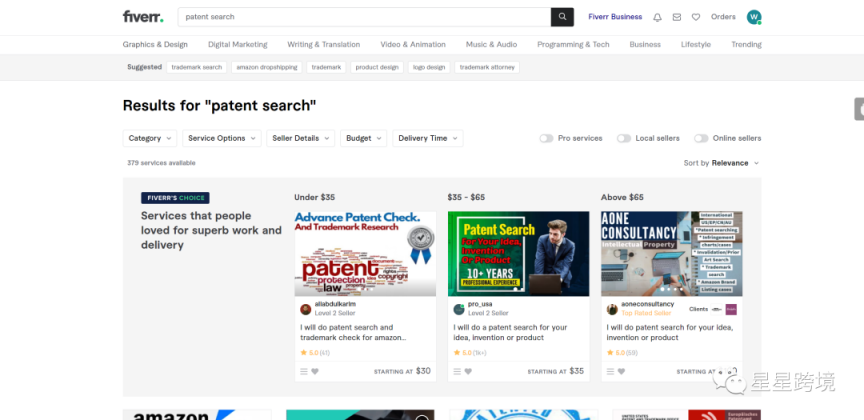
Task: Click seller name aoneconsultancy
Action: point(647,304)
